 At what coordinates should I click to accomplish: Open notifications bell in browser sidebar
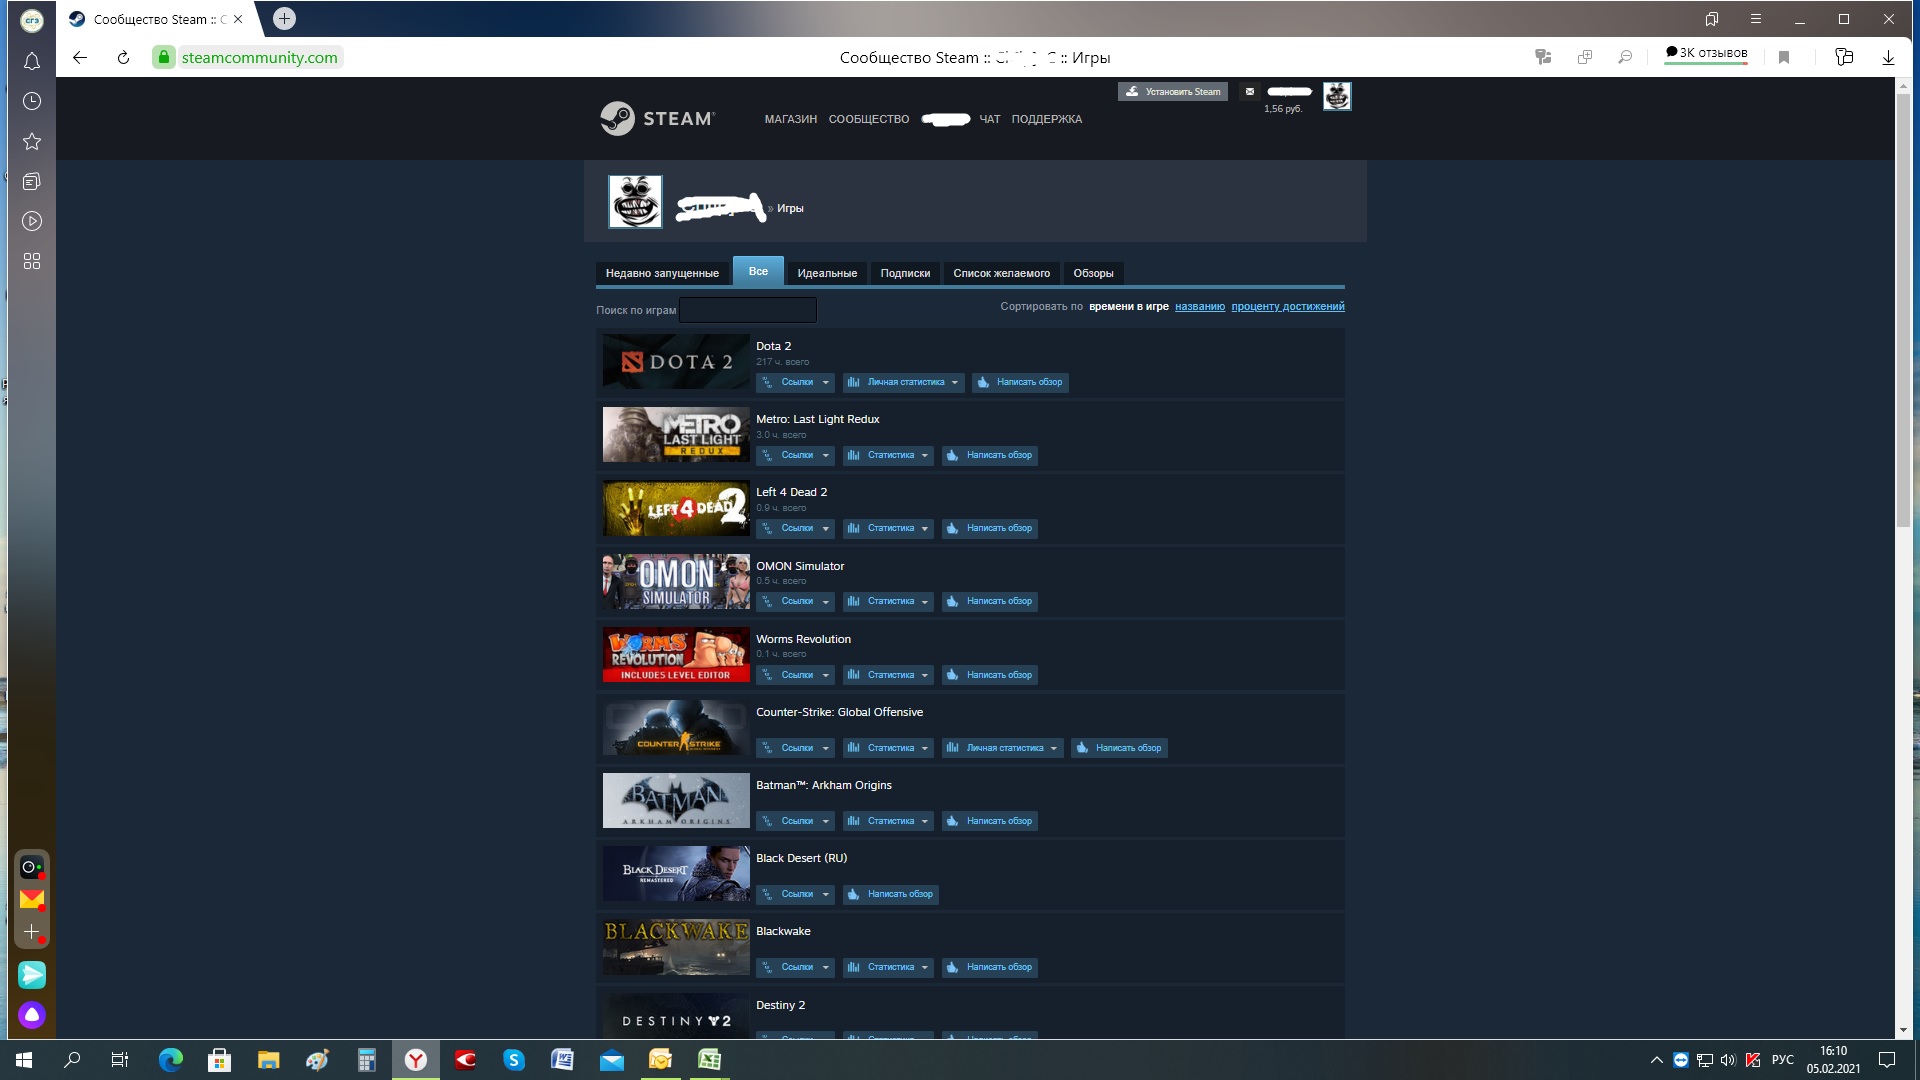[x=32, y=61]
